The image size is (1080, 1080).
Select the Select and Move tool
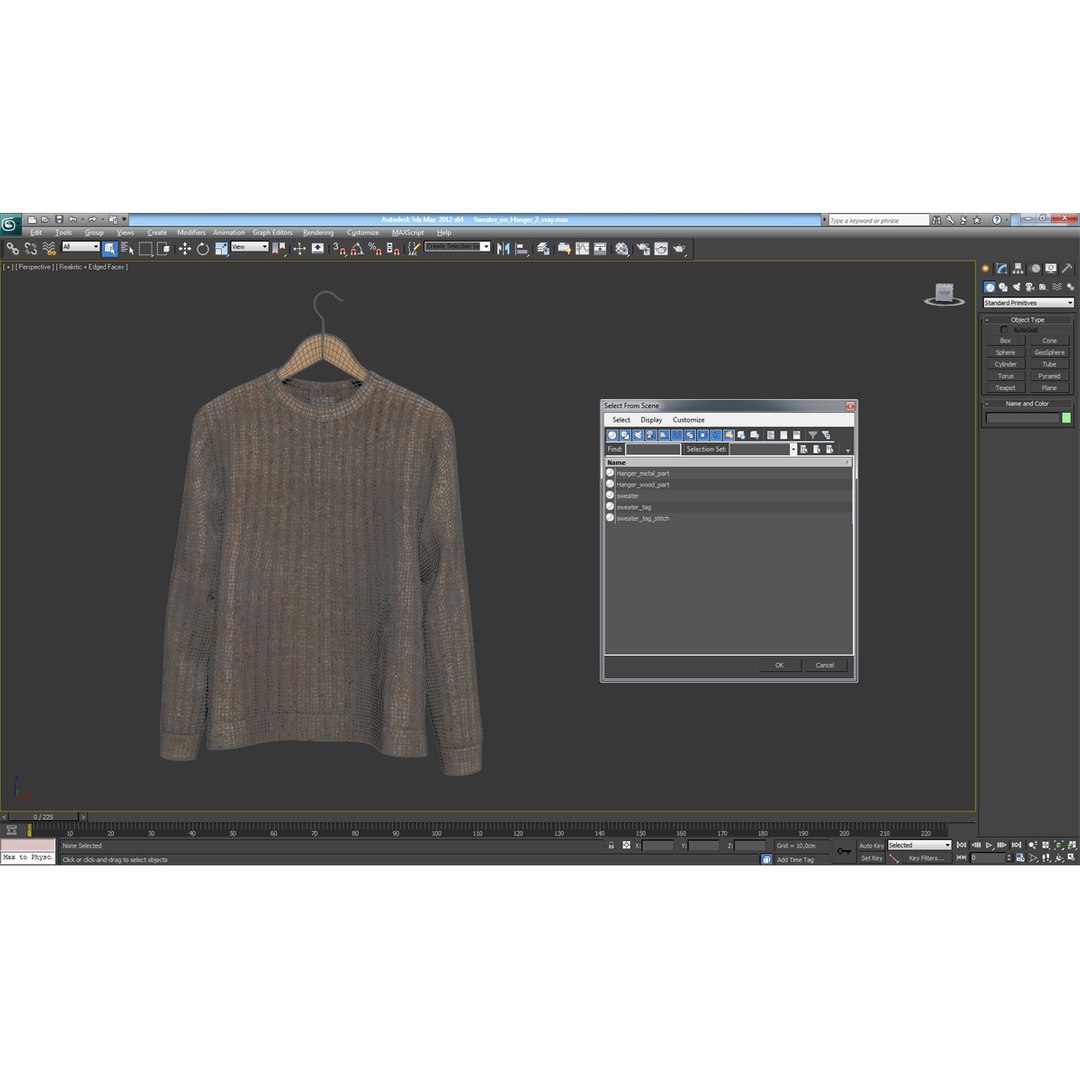pos(185,249)
